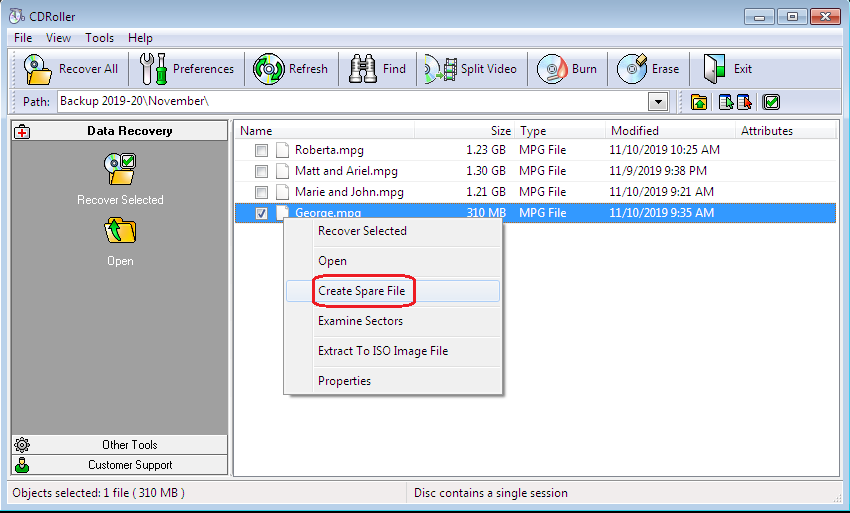Sort by the Name column header
This screenshot has width=850, height=513.
[x=325, y=131]
